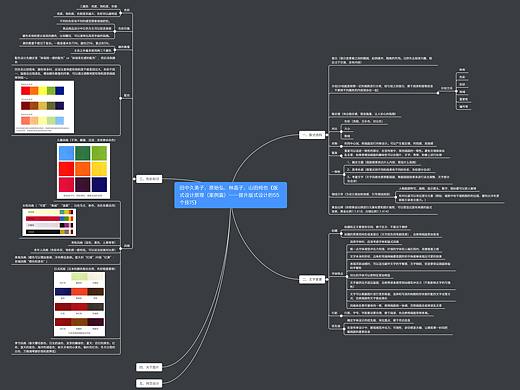
Task: Select the main branch node numbered 四
Action: click(149, 367)
